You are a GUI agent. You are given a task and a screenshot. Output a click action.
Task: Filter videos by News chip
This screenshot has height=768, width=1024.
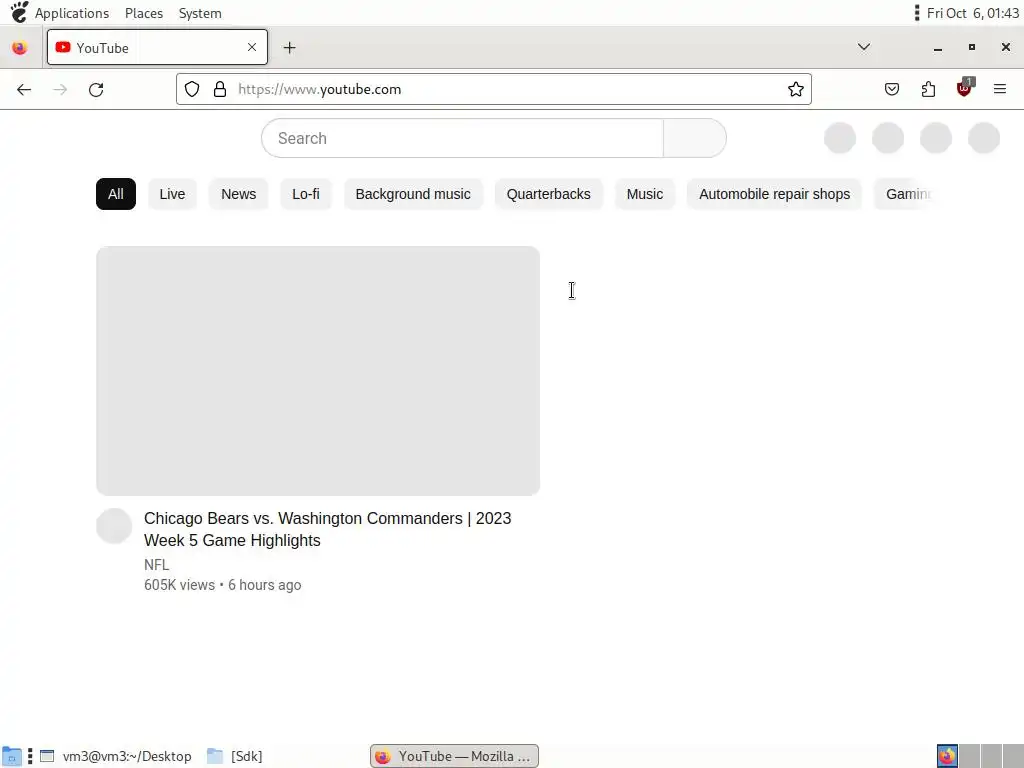pyautogui.click(x=238, y=194)
